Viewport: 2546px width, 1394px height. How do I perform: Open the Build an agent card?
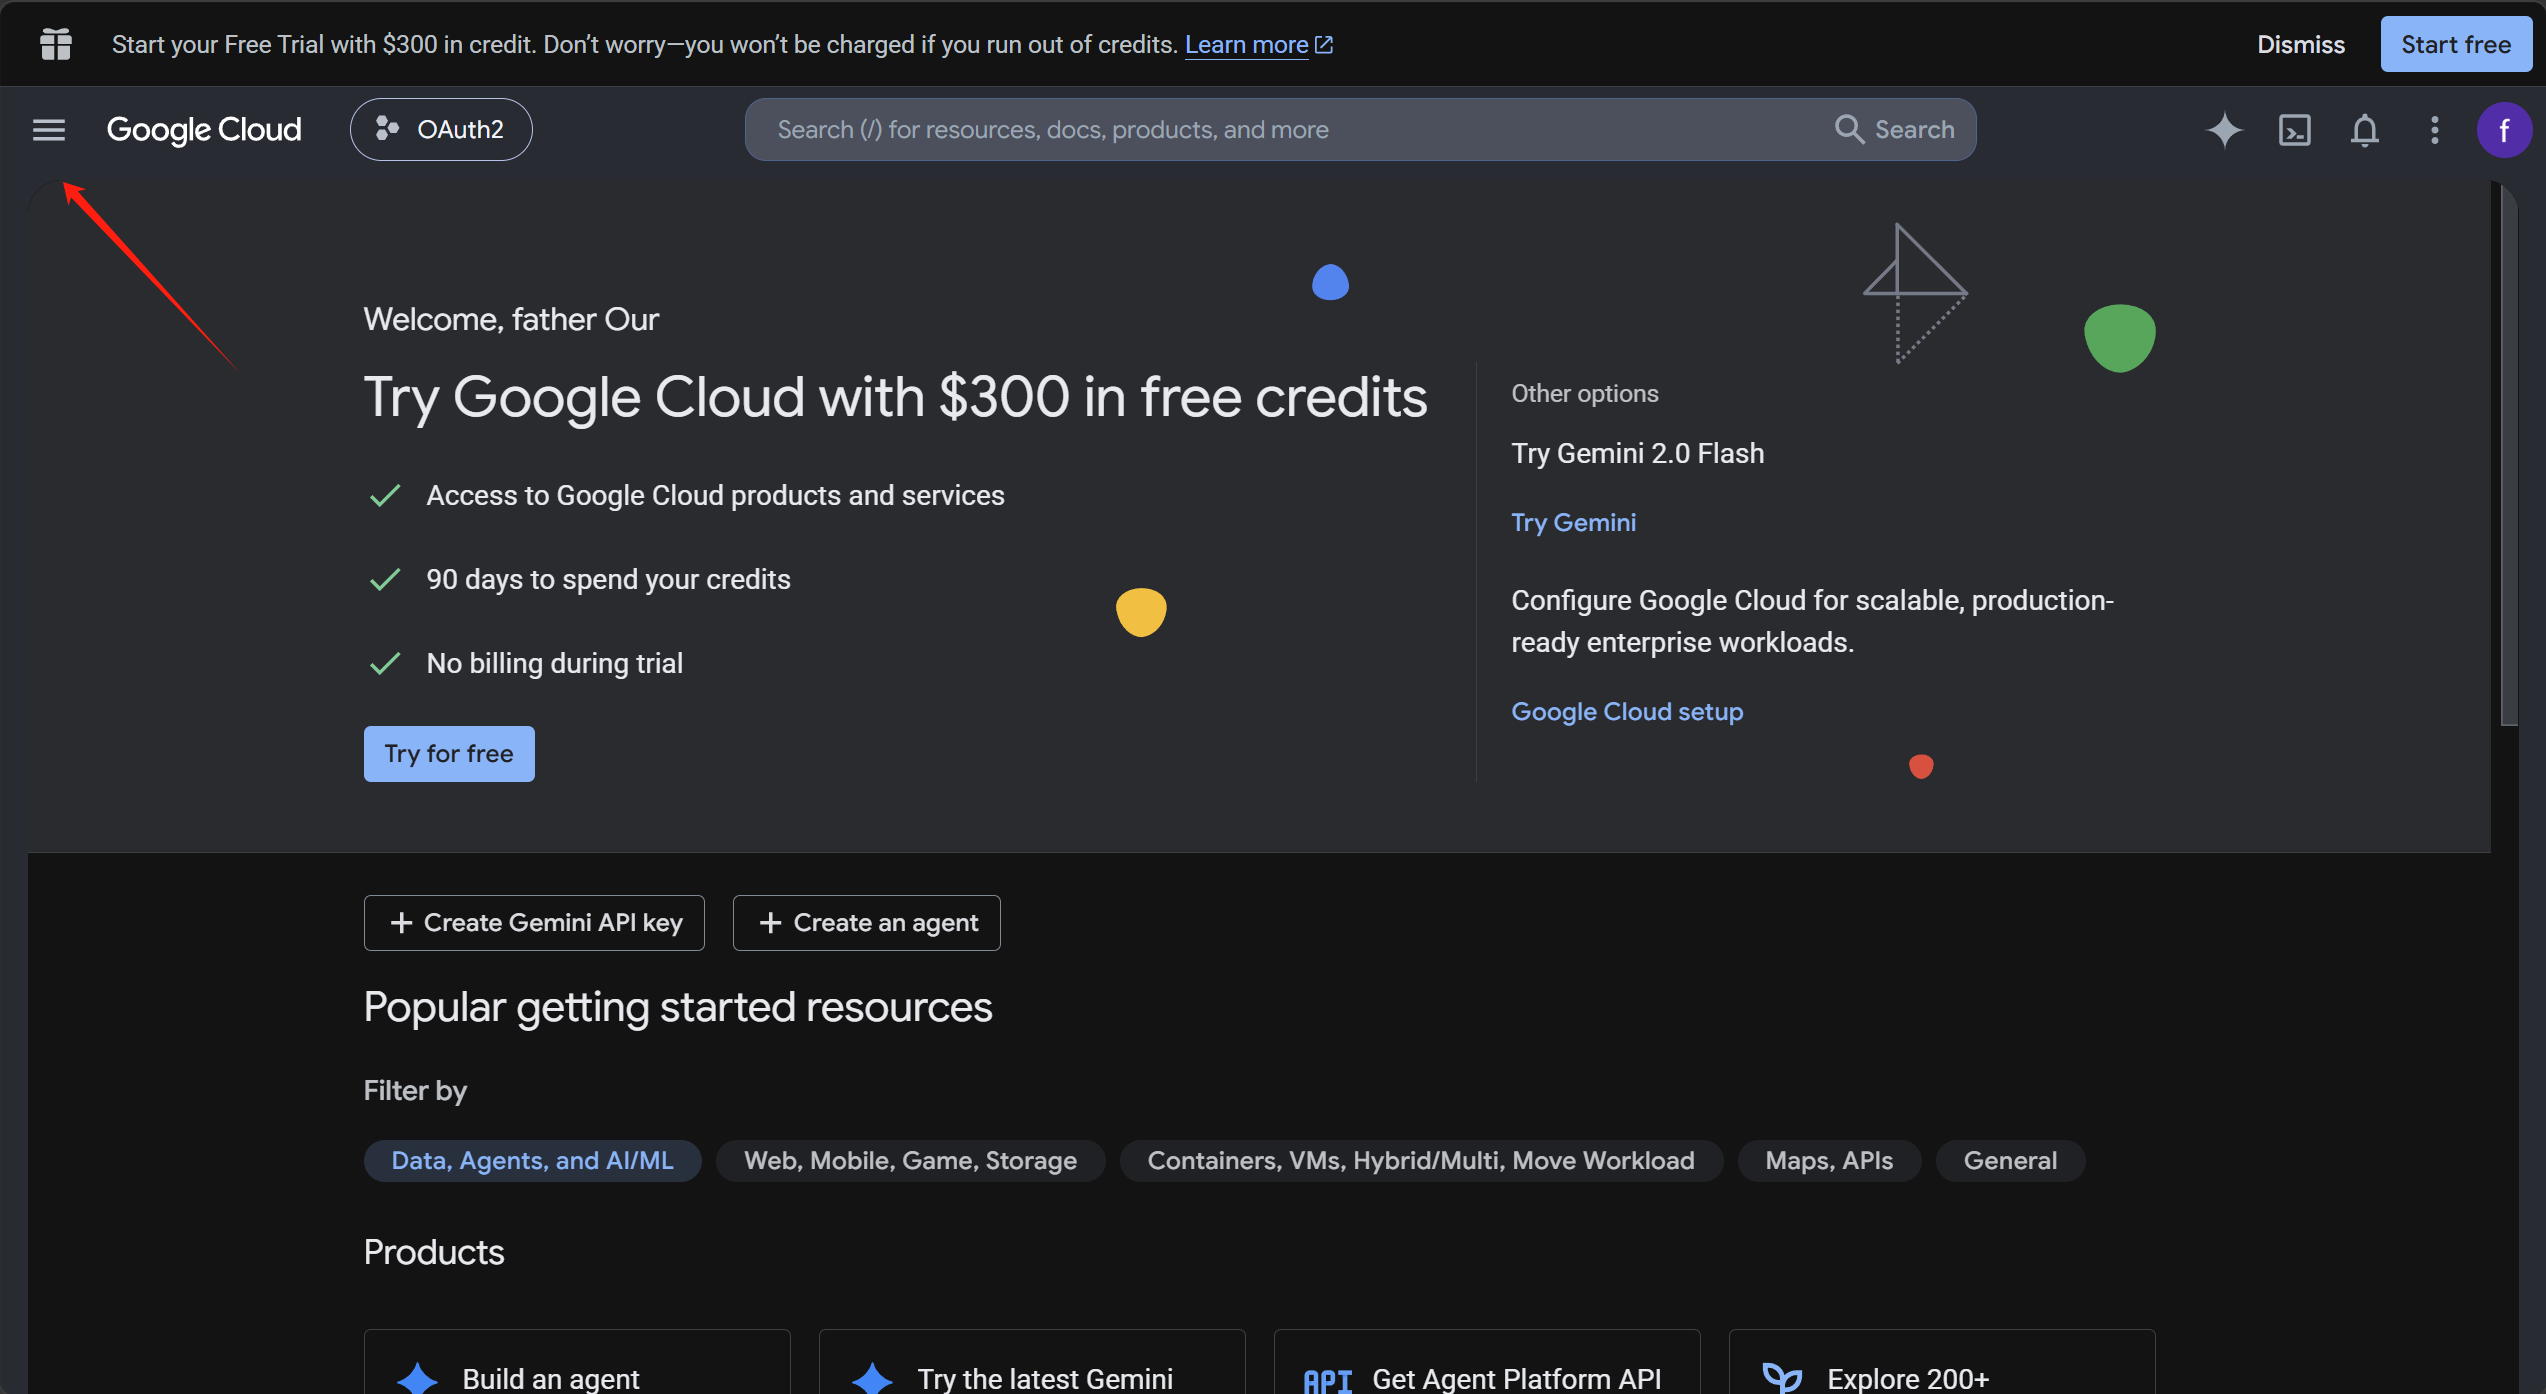click(577, 1363)
